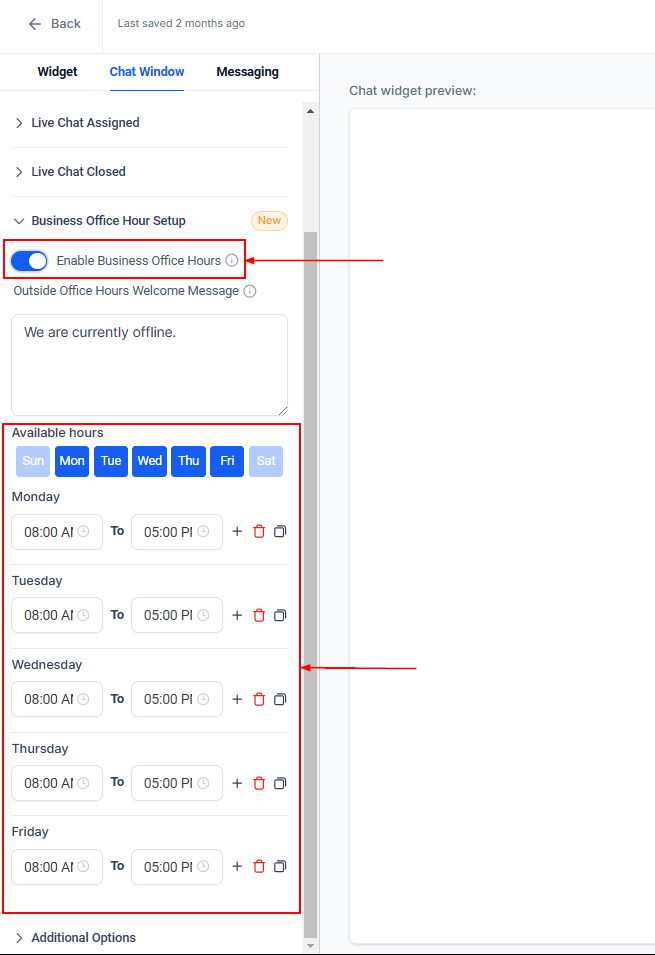The height and width of the screenshot is (955, 655).
Task: Expand the Live Chat Assigned section
Action: [x=85, y=123]
